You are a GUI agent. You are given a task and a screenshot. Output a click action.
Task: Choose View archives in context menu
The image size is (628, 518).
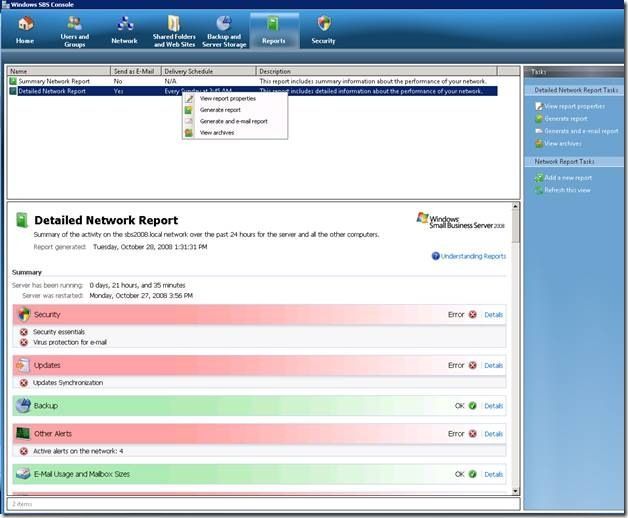[x=217, y=133]
